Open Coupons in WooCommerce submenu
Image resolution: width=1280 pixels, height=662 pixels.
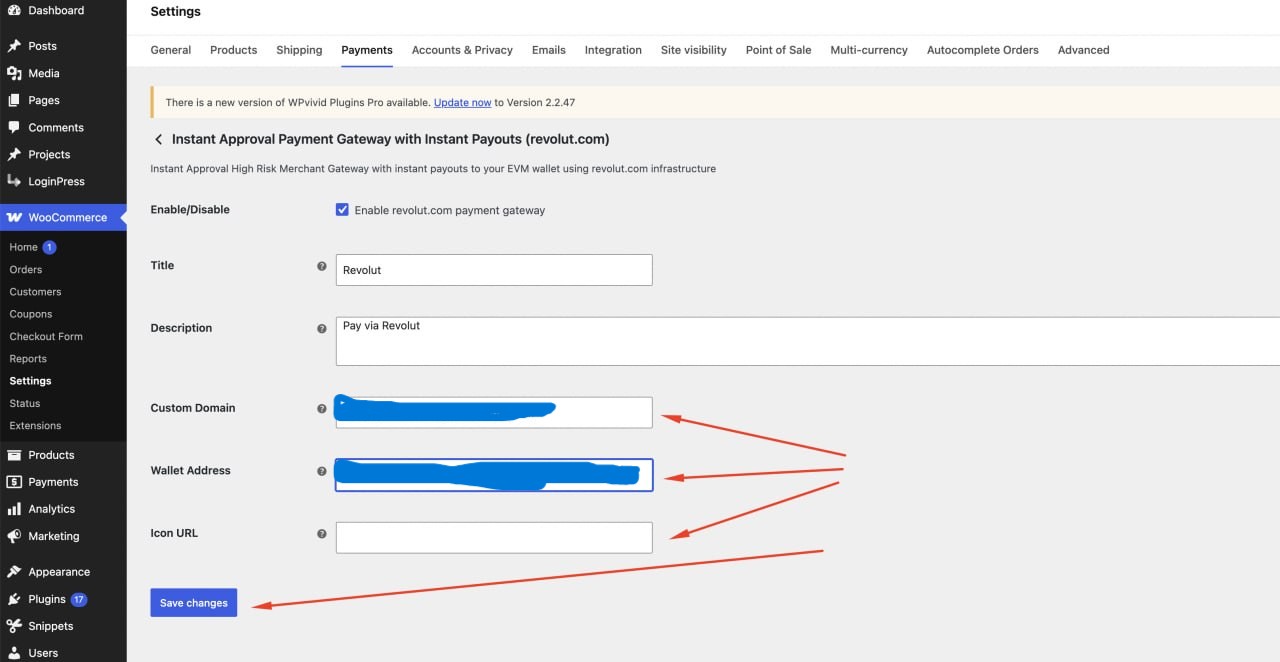[31, 314]
